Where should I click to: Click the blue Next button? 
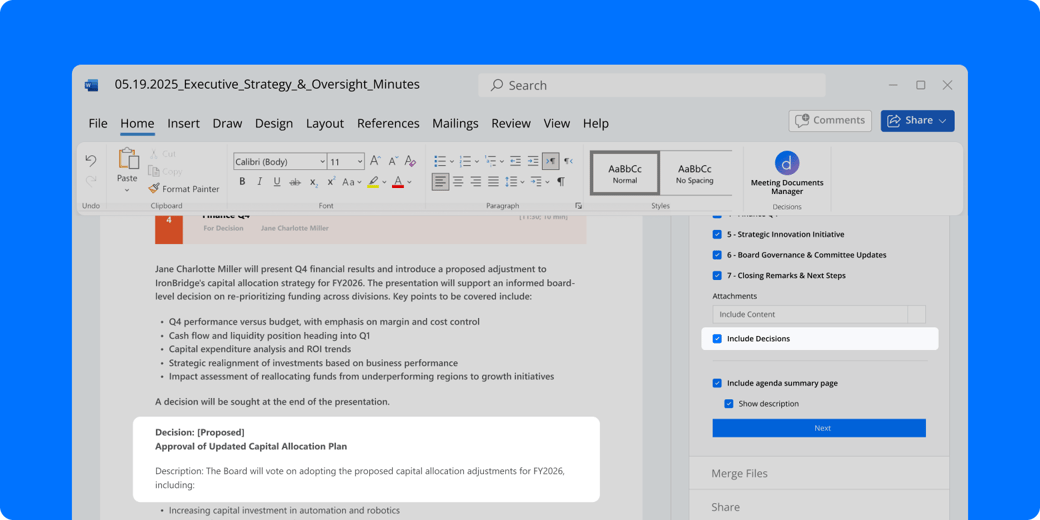tap(819, 428)
